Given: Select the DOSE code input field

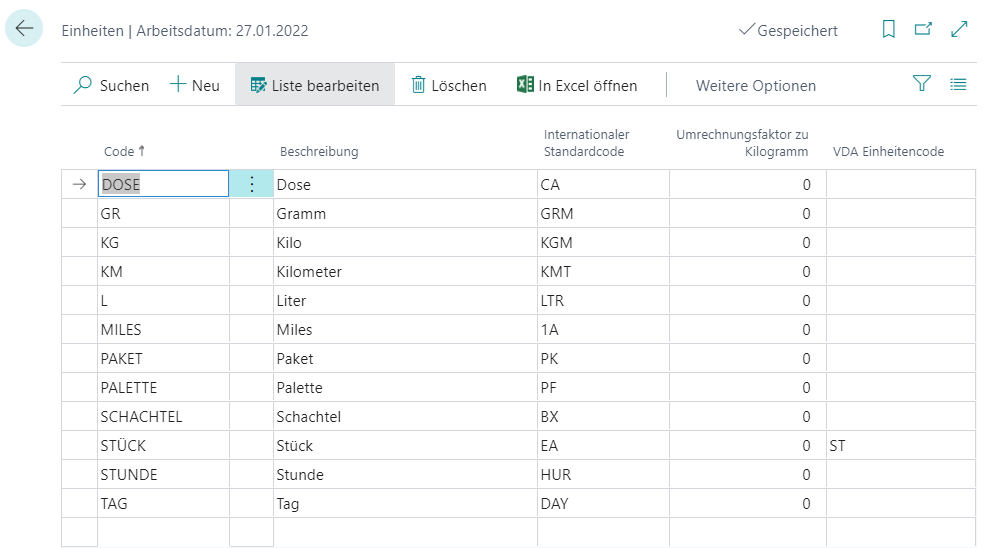Looking at the screenshot, I should pos(163,184).
